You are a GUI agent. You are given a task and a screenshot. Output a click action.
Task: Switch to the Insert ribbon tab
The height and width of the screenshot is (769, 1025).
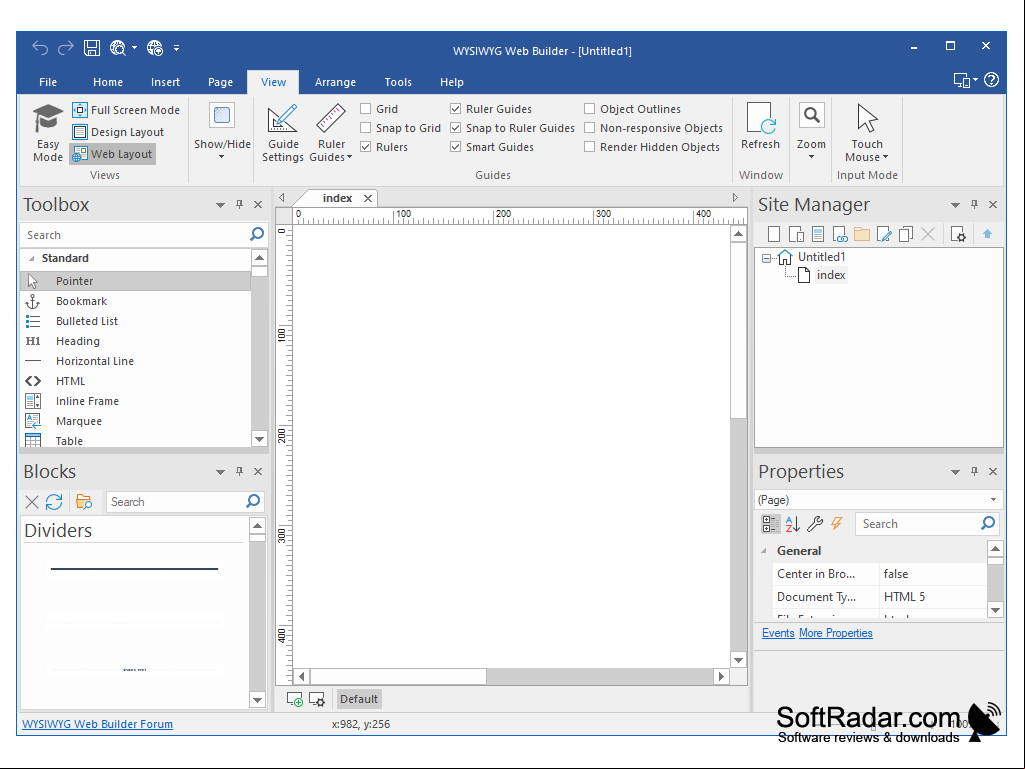[165, 82]
